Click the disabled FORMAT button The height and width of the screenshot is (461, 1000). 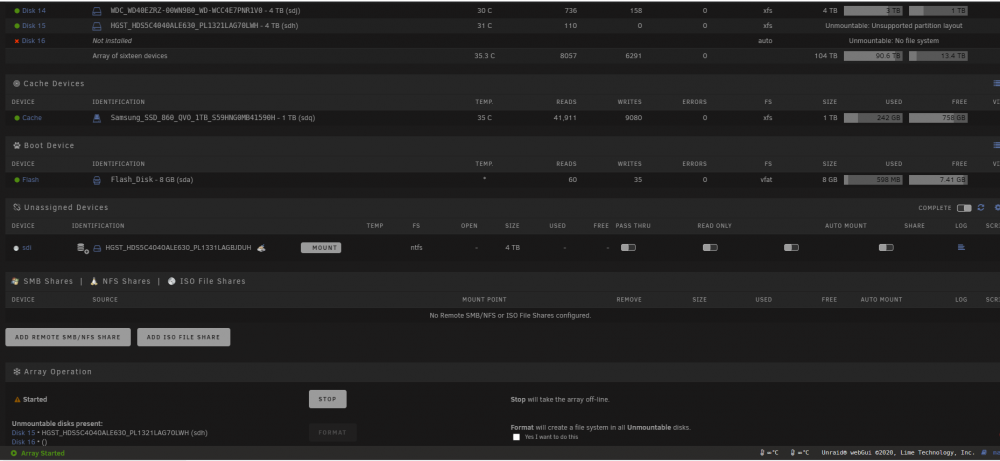pyautogui.click(x=332, y=432)
